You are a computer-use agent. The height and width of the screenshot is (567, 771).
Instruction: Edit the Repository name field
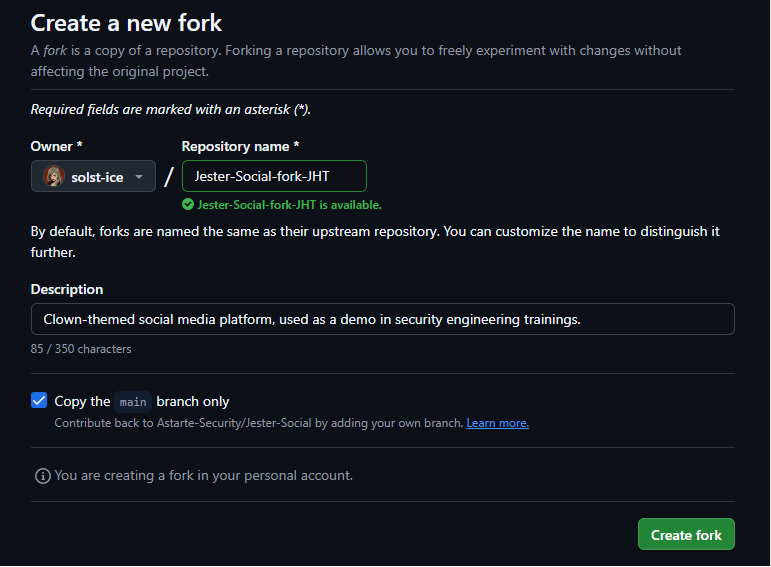274,176
